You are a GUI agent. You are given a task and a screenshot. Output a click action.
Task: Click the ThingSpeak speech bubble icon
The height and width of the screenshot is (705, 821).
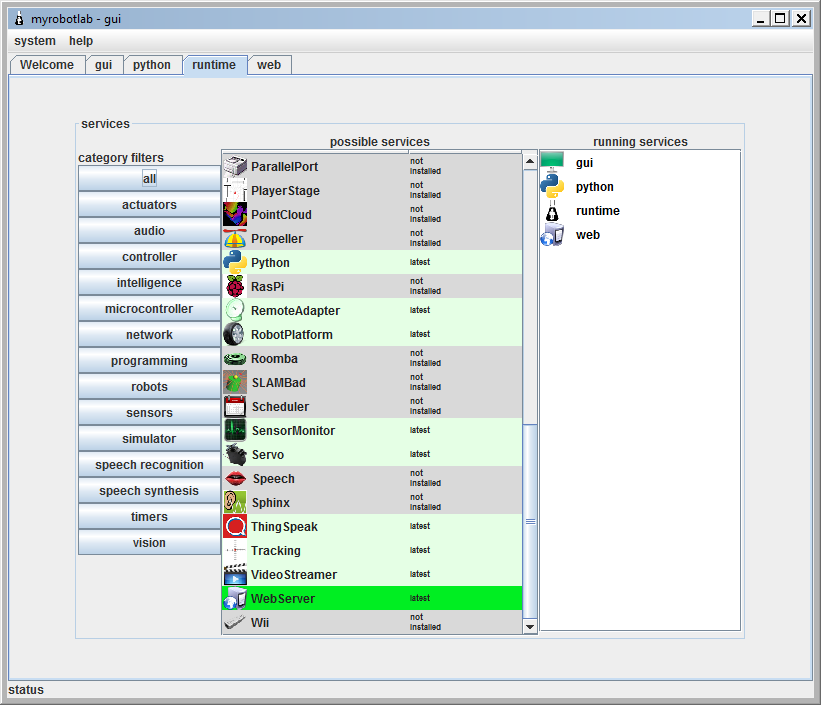coord(235,526)
